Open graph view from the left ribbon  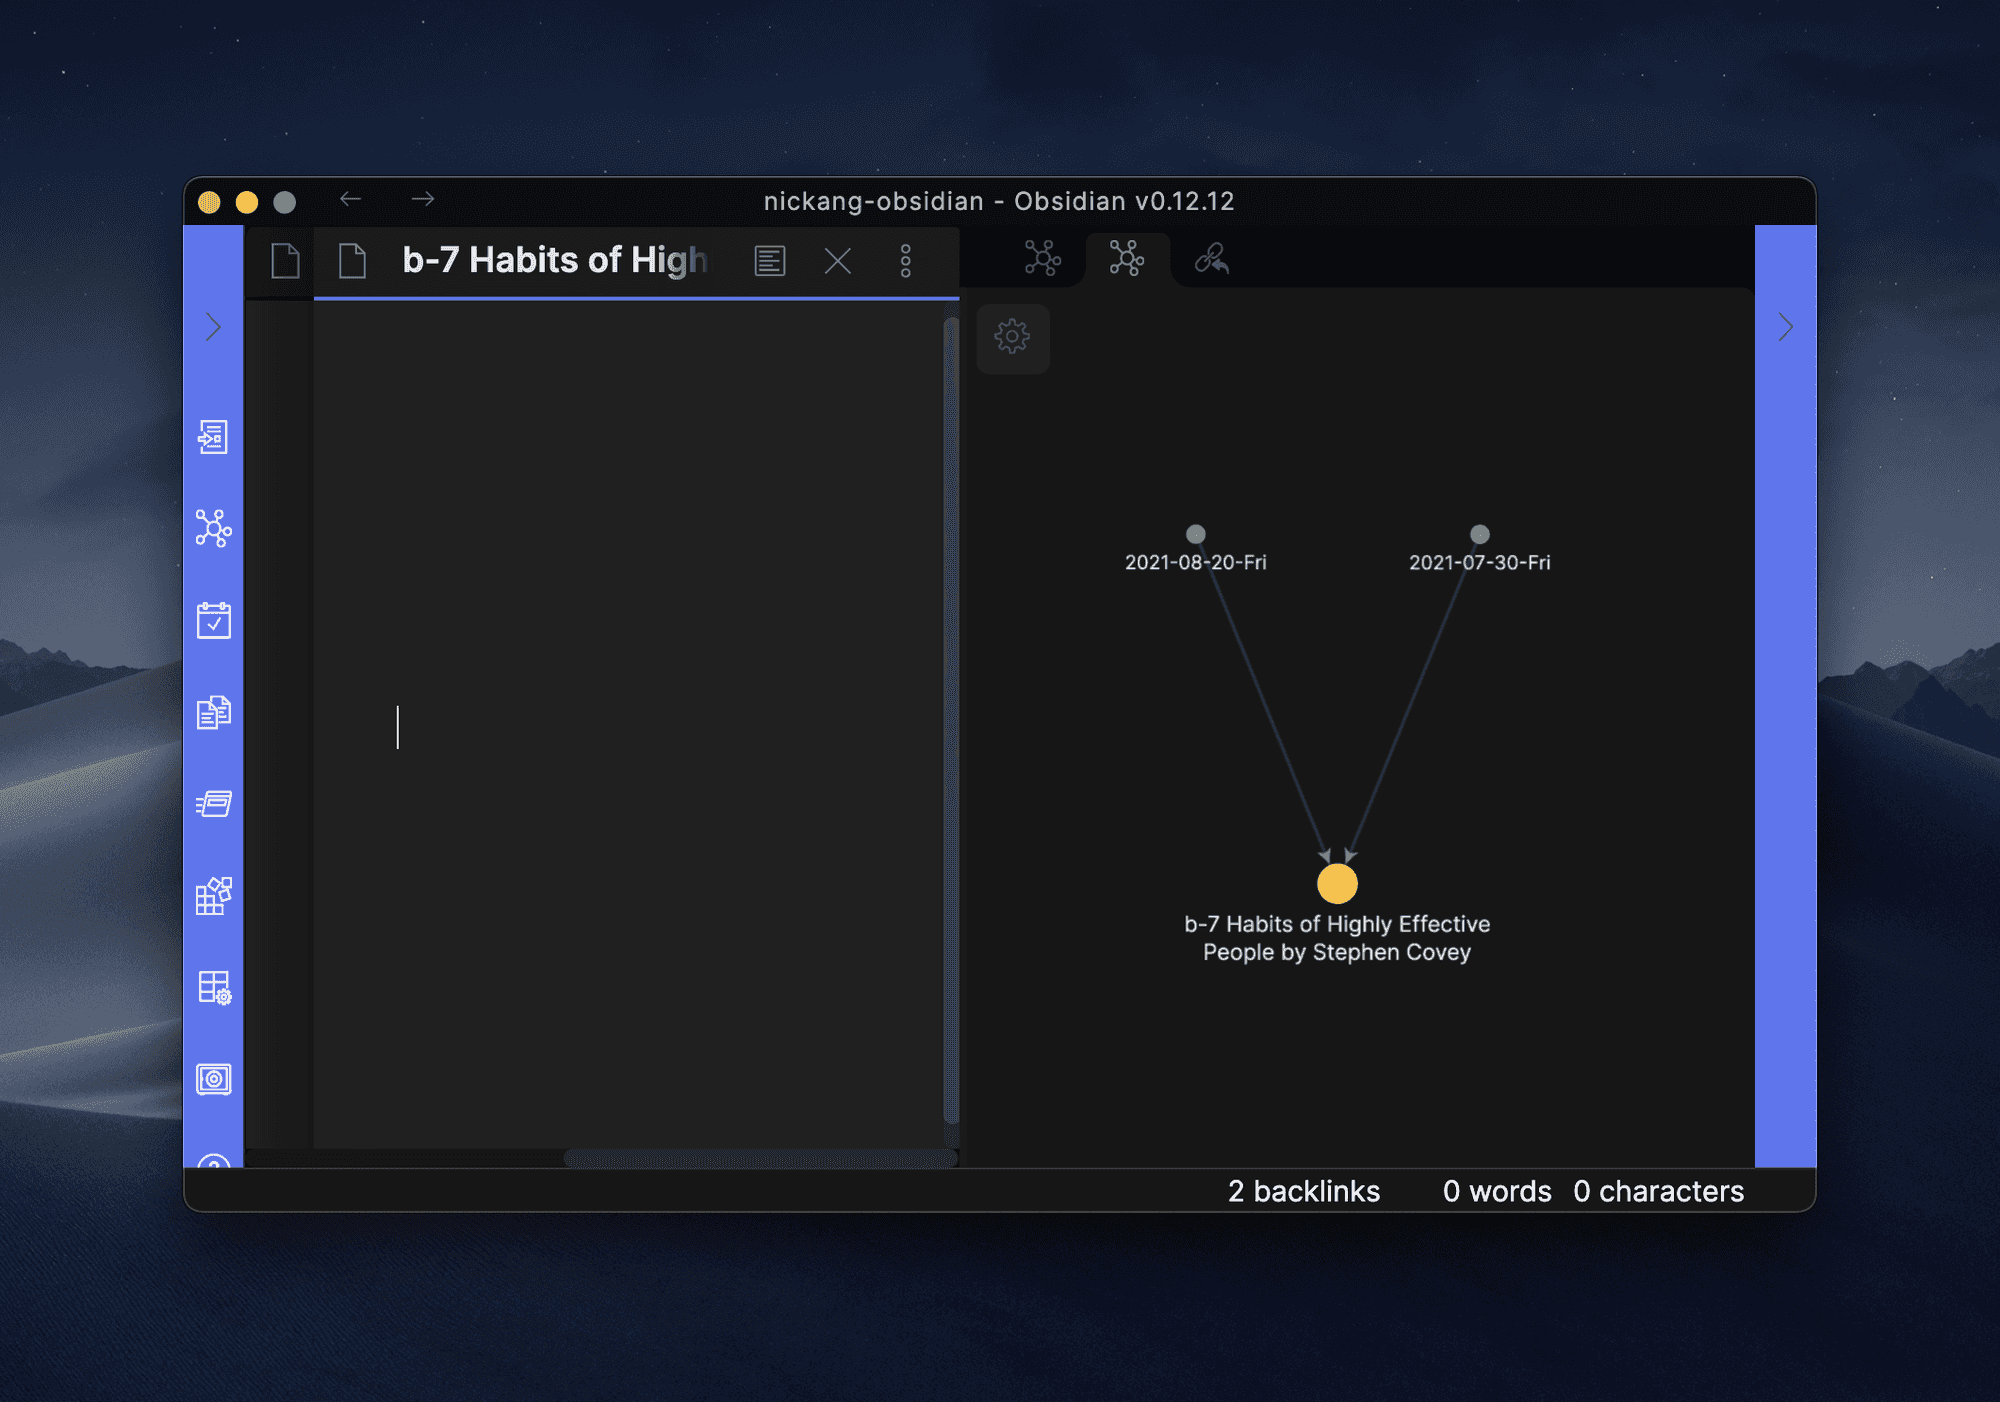click(x=213, y=528)
